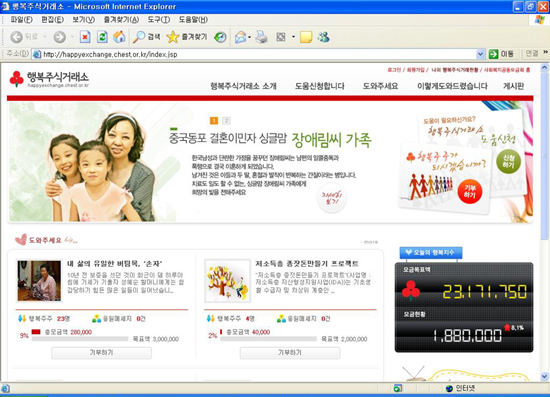Stop page loading with red X icon
550x397 pixels.
coord(85,37)
